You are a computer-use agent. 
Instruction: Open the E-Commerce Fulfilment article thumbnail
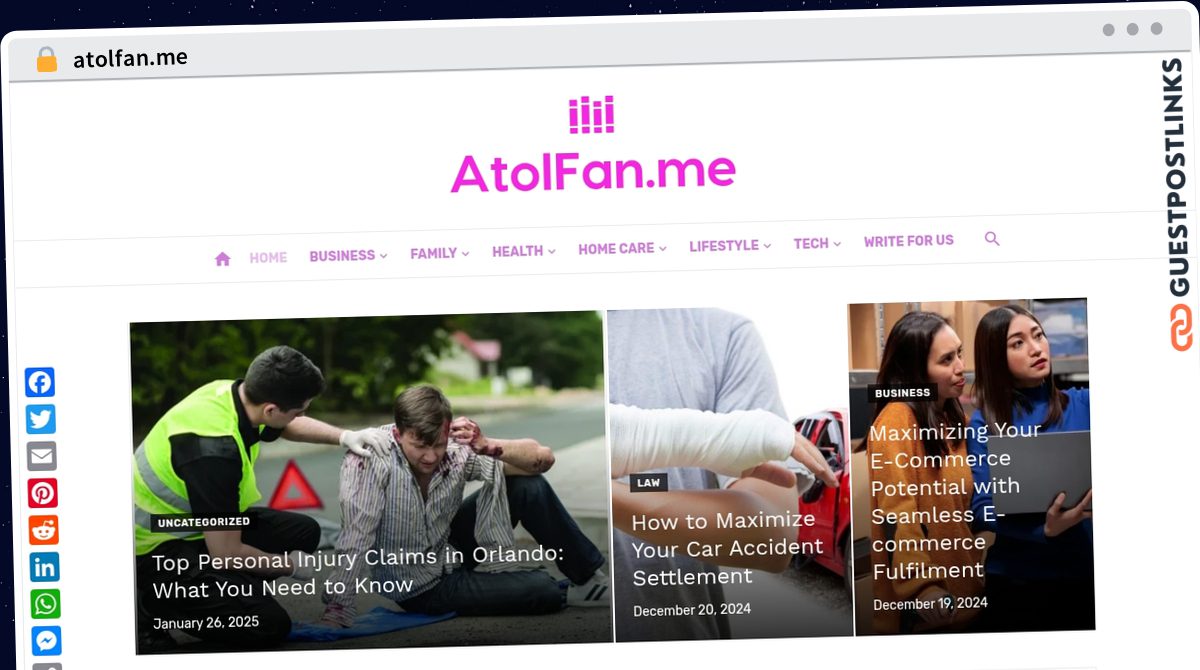971,466
